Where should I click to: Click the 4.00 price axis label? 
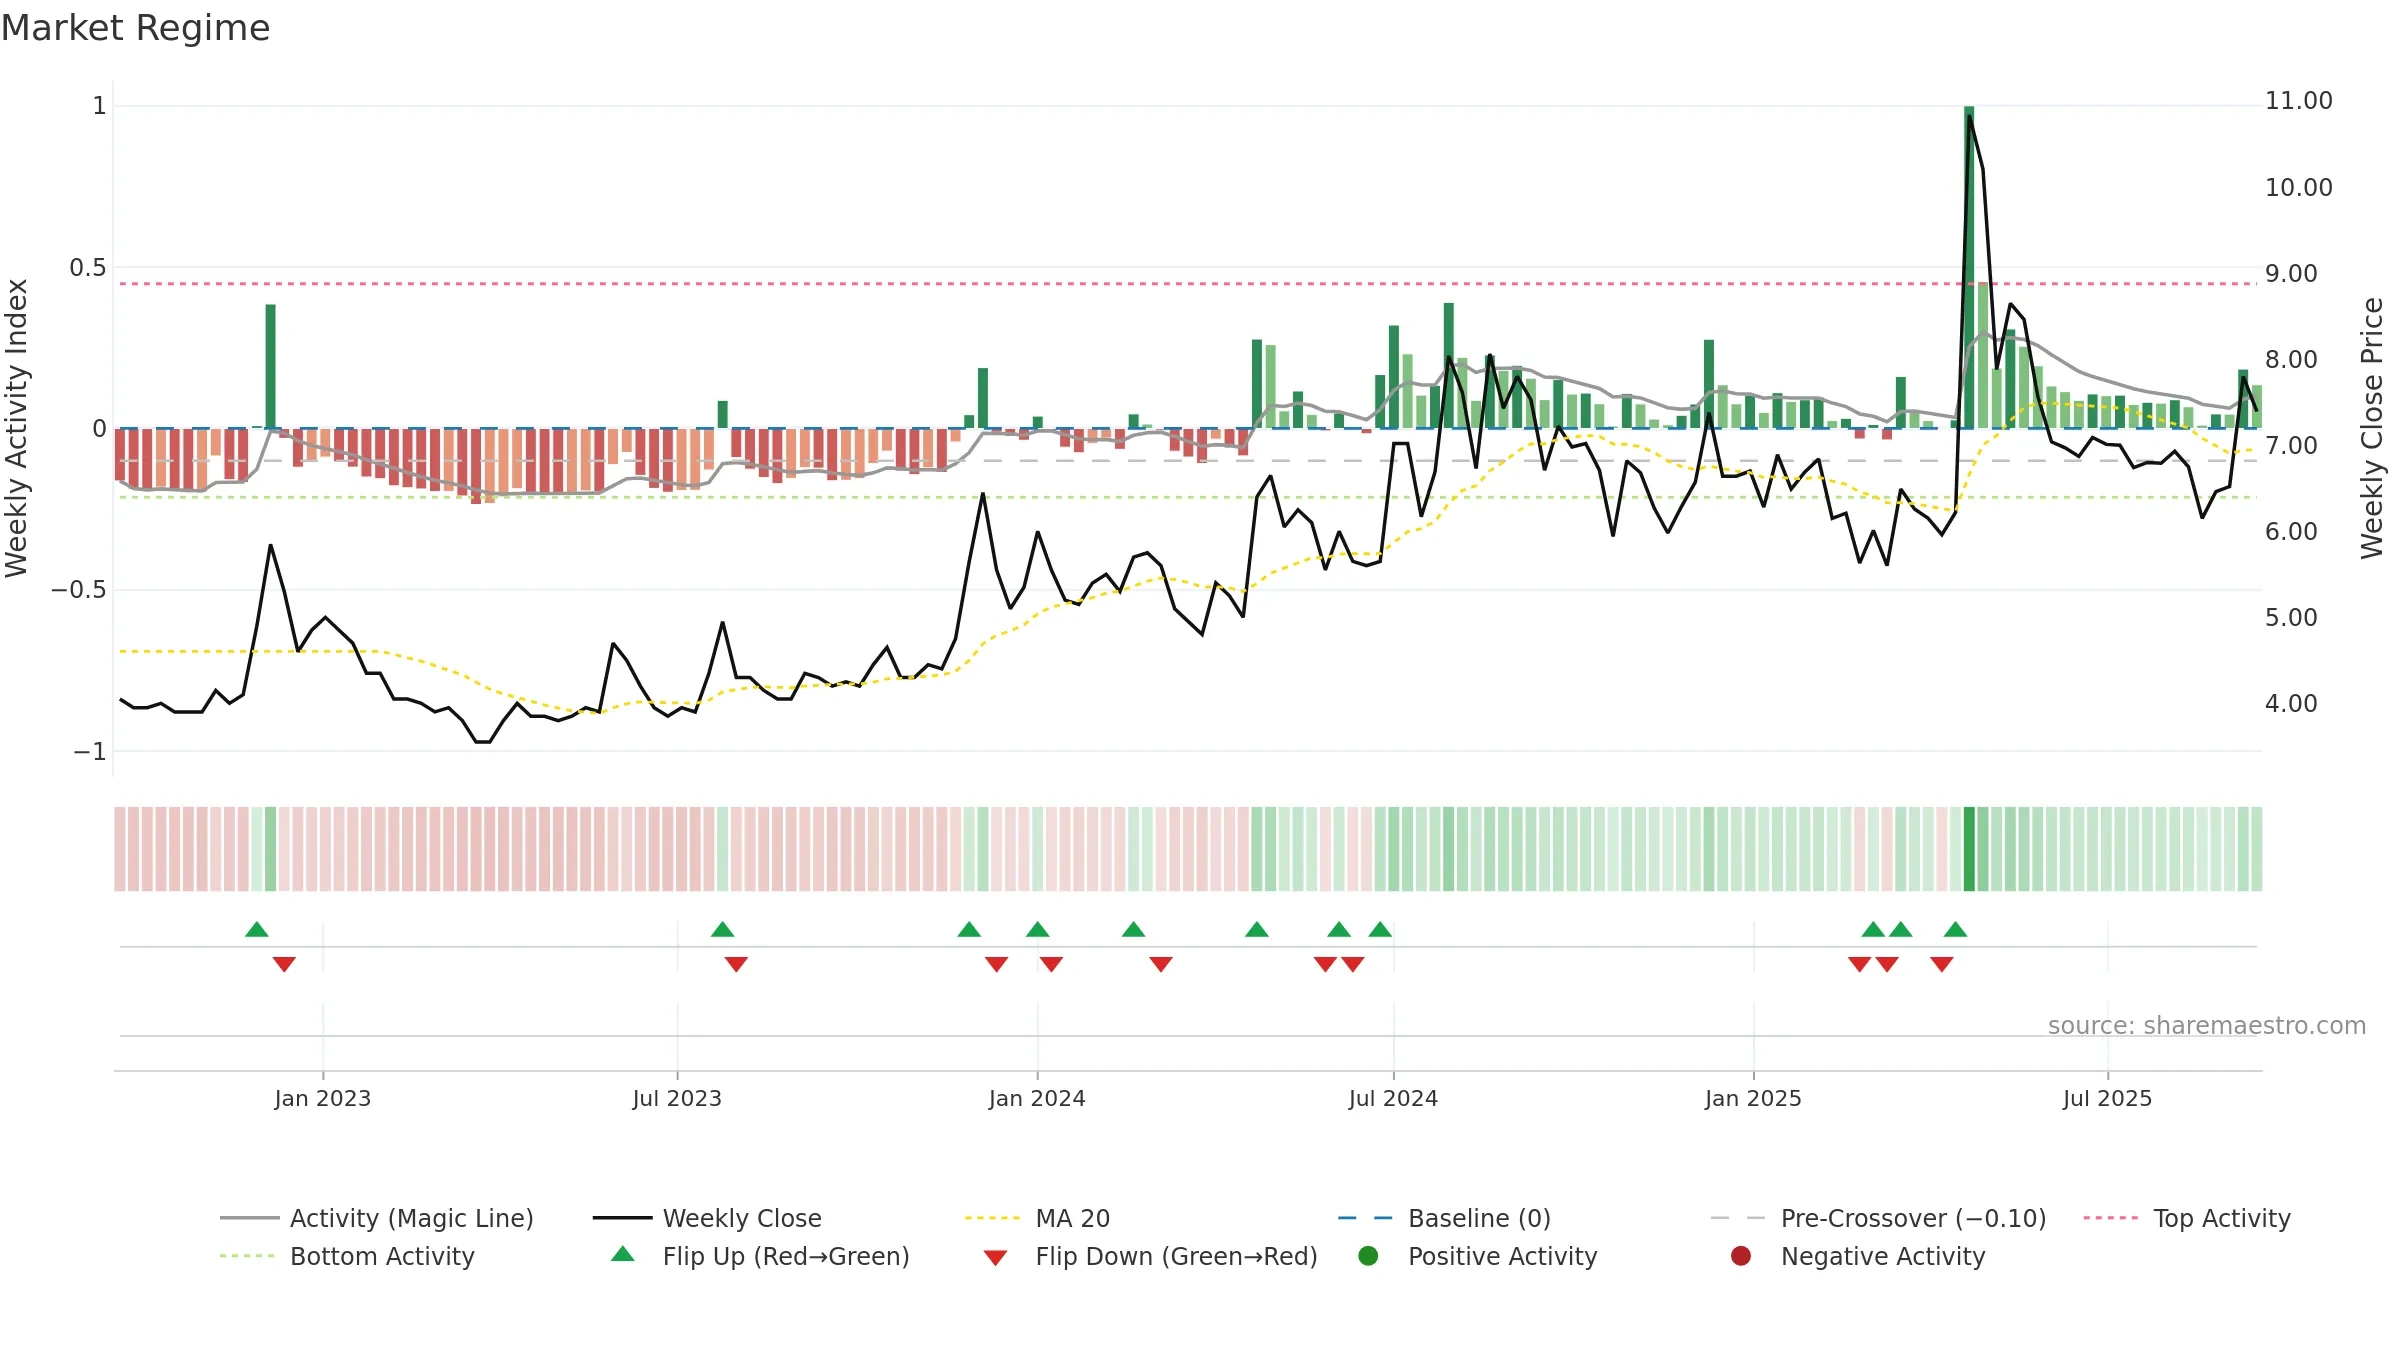coord(2291,703)
